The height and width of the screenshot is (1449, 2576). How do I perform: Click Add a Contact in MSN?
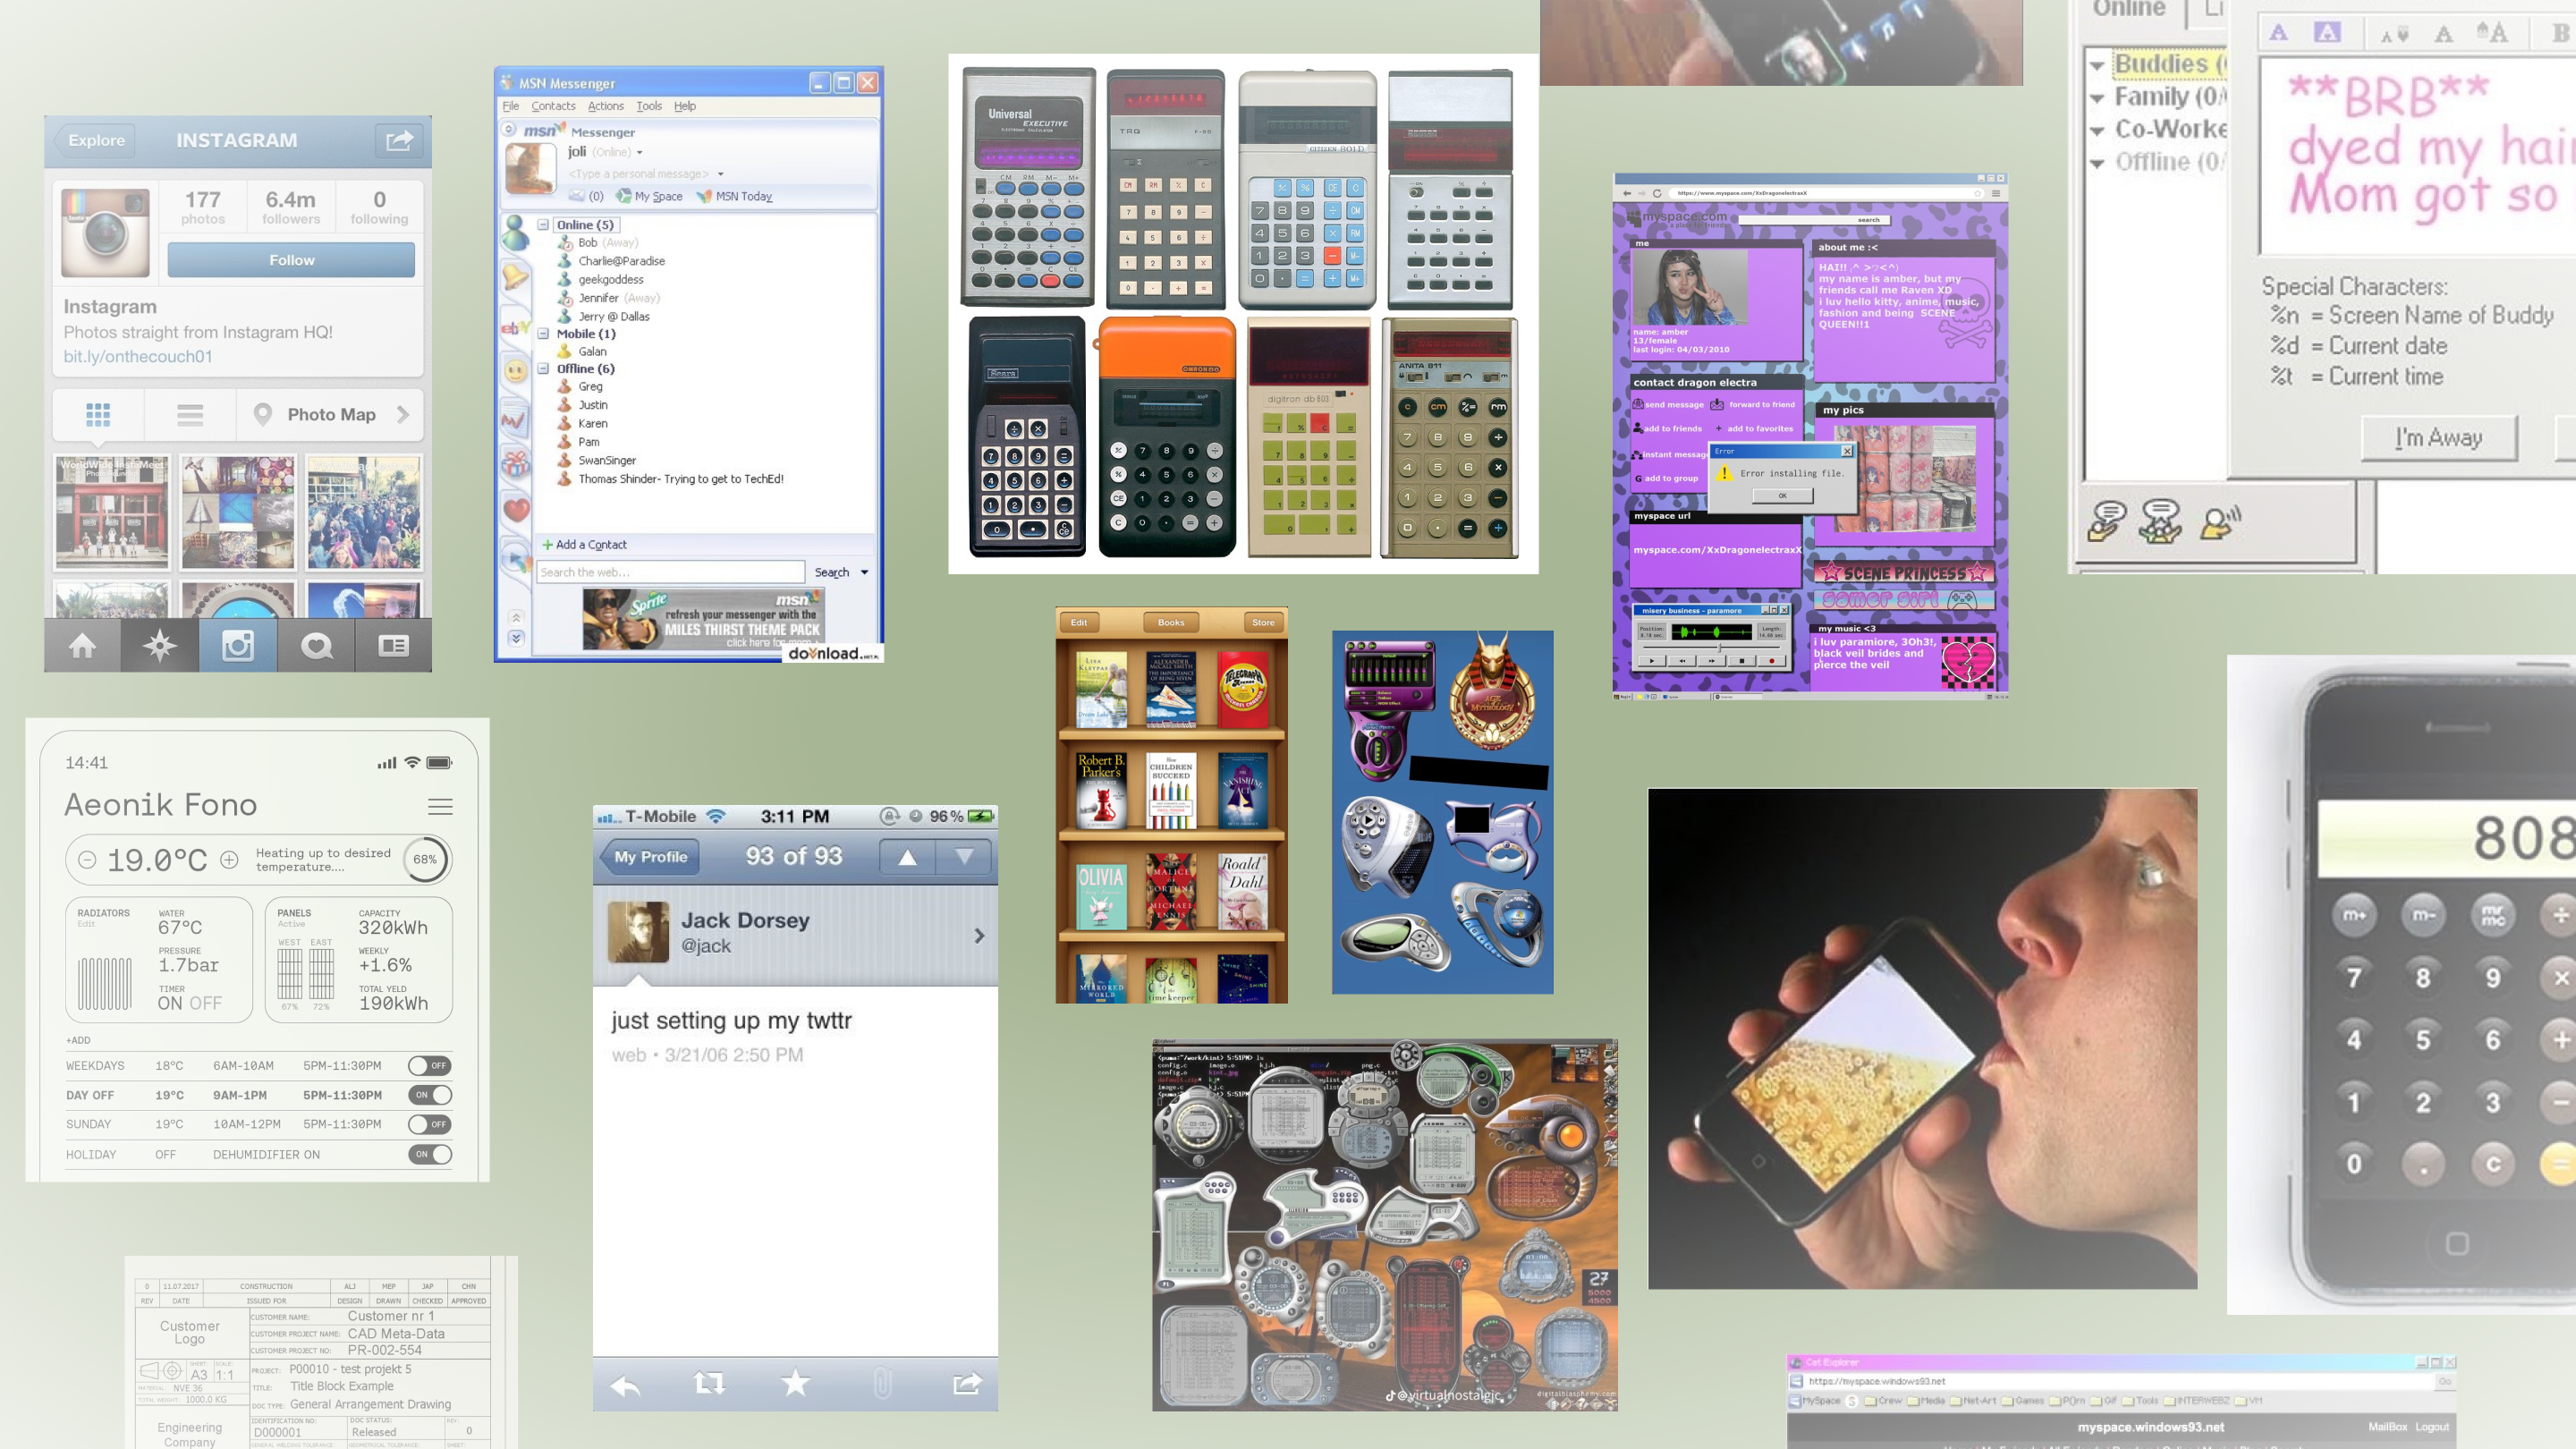(584, 545)
